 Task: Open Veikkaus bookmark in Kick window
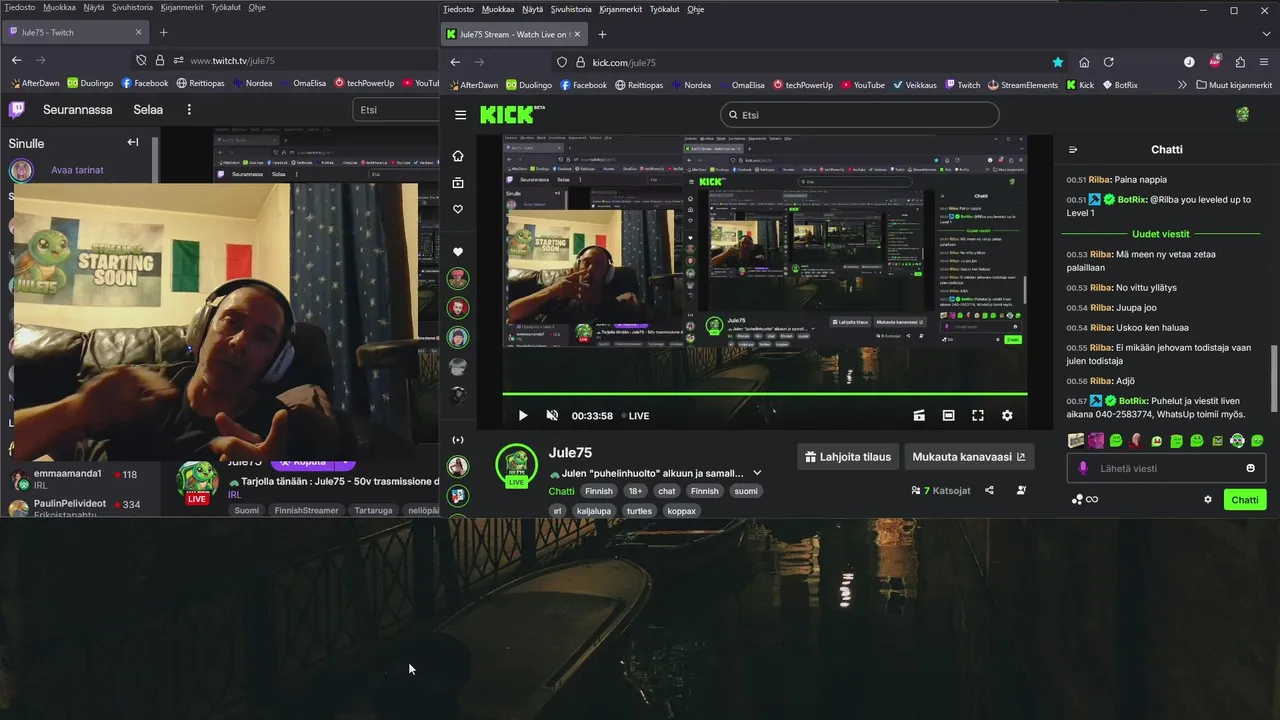tap(913, 85)
